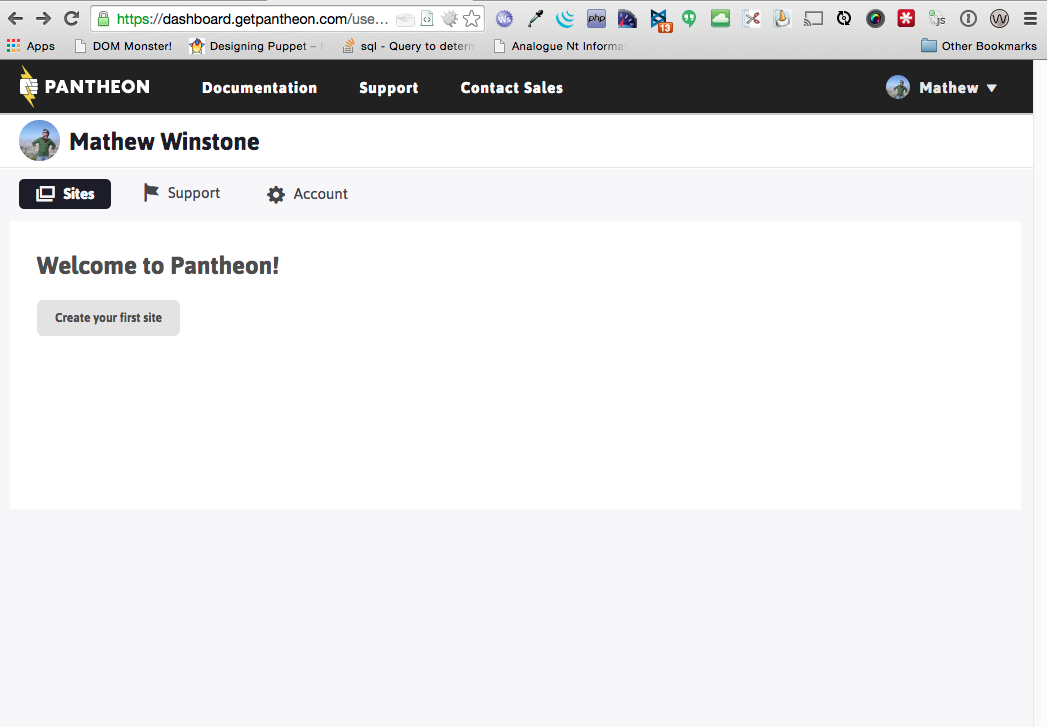Click the envelope icon in the address bar

tap(405, 19)
